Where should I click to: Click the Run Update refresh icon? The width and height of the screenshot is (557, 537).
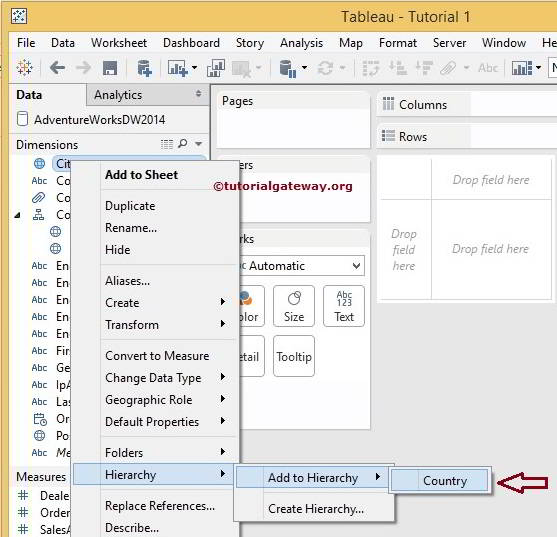[326, 67]
